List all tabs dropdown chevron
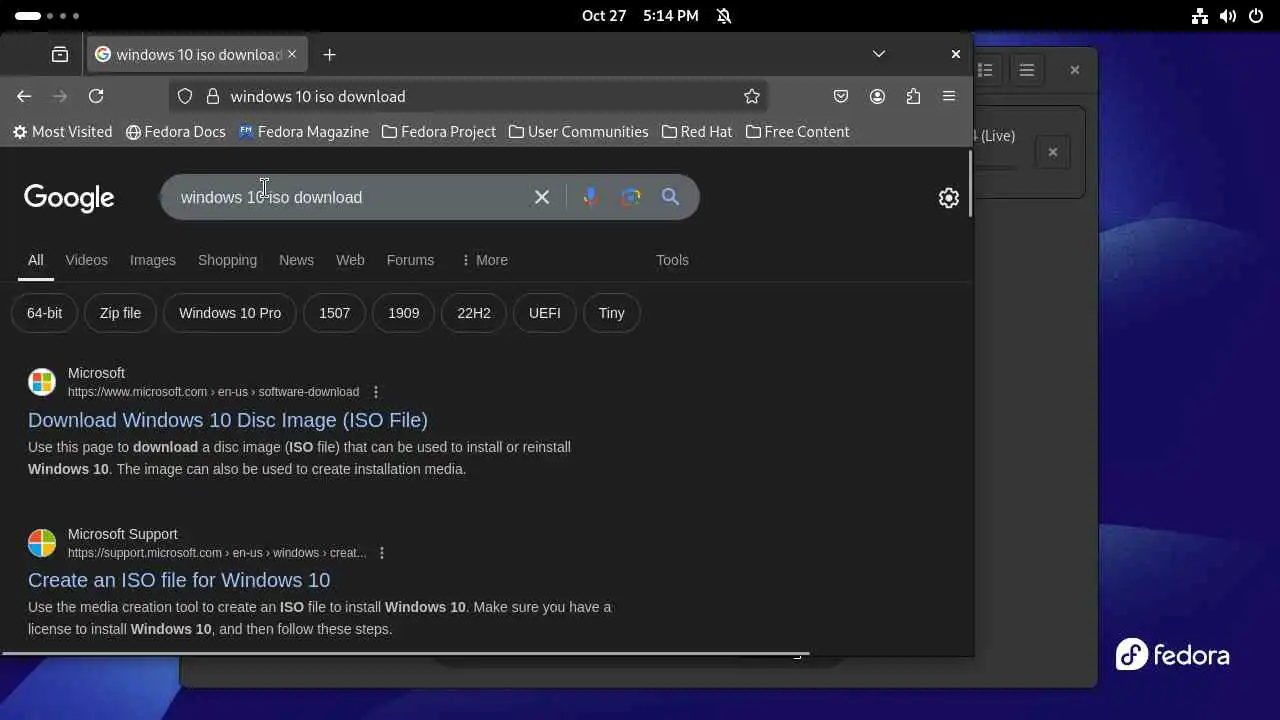1280x720 pixels. pyautogui.click(x=878, y=54)
